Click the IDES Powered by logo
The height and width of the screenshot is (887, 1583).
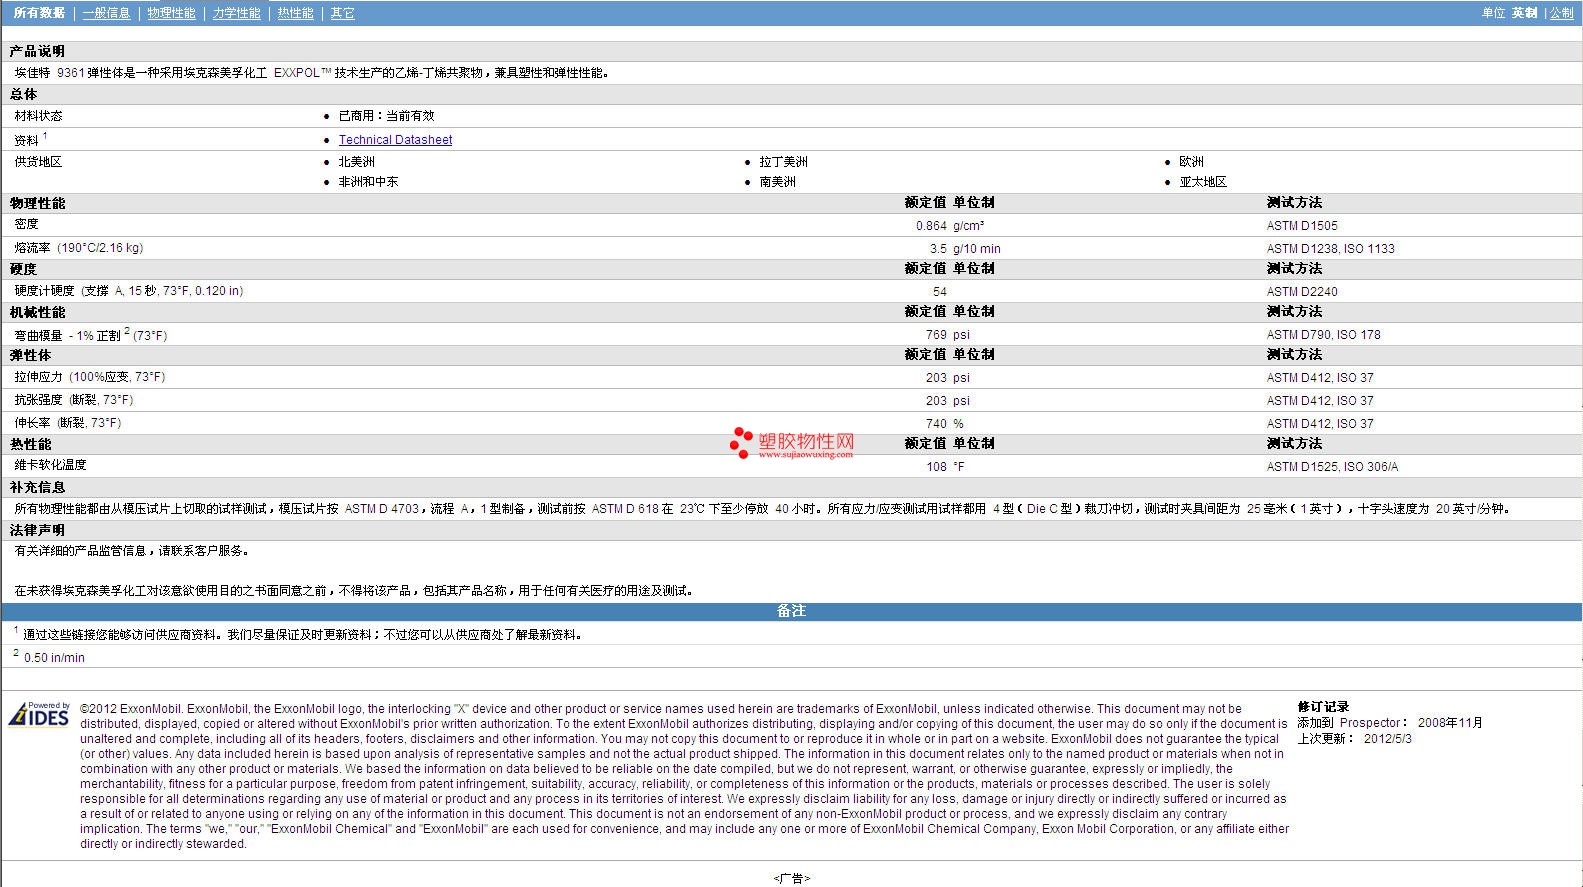click(39, 713)
